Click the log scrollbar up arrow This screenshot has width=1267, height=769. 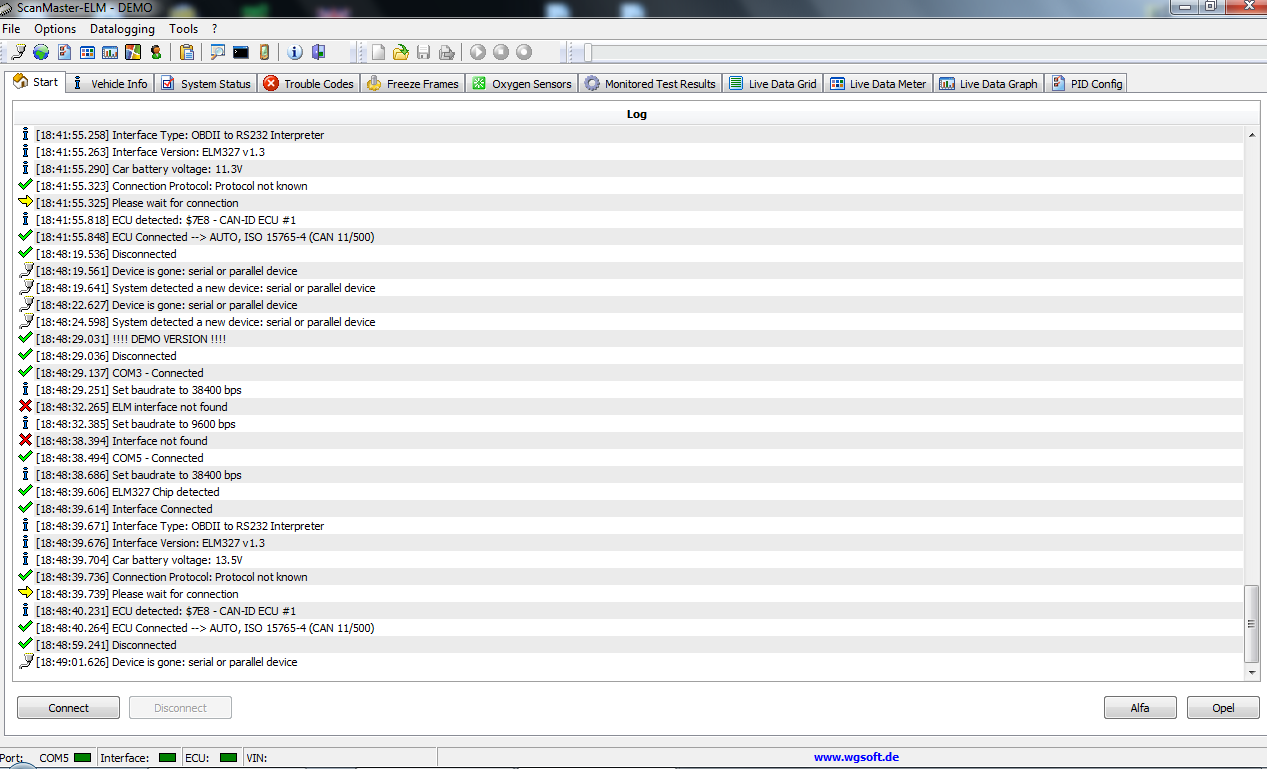(x=1251, y=135)
